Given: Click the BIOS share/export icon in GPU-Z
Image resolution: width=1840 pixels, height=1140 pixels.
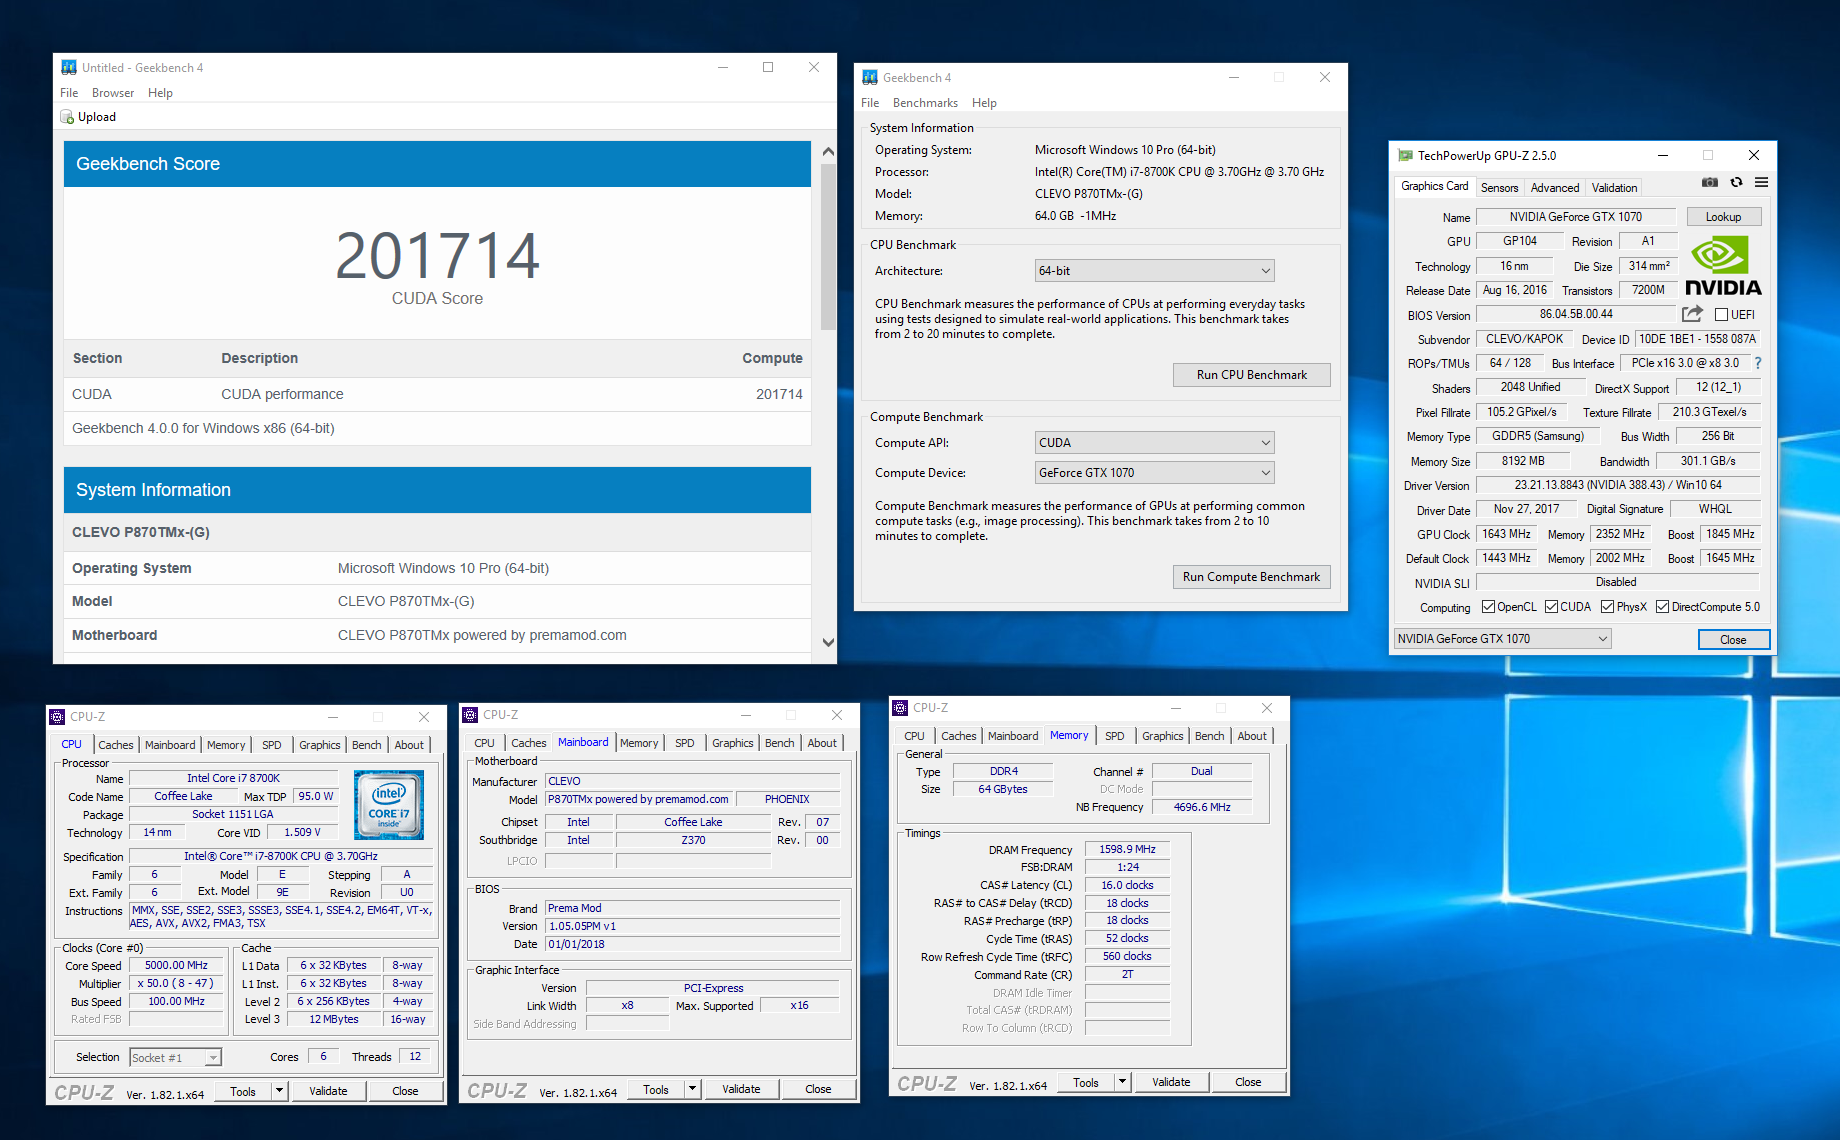Looking at the screenshot, I should (1692, 314).
